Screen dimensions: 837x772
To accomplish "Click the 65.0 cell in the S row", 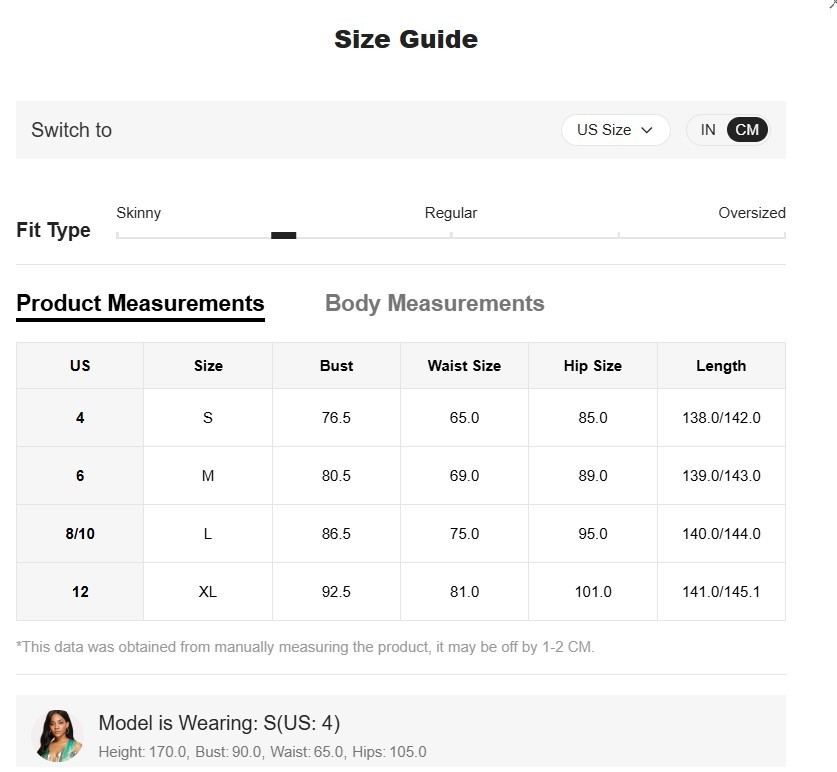I will (464, 417).
